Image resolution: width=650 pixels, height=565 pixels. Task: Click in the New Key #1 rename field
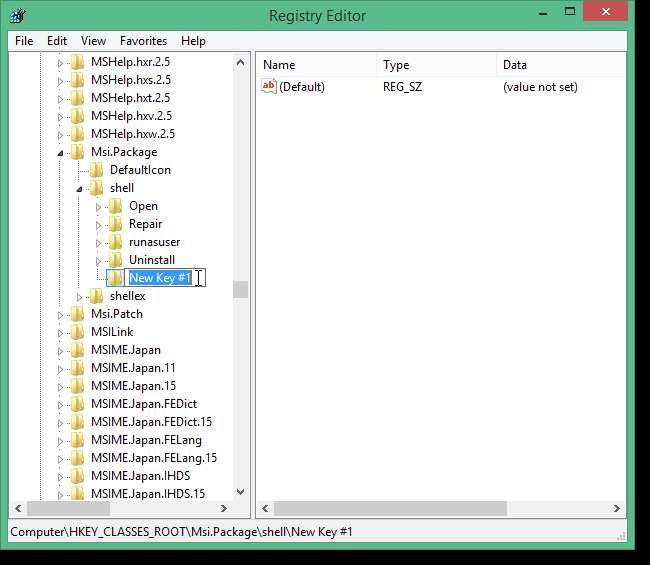tap(165, 278)
